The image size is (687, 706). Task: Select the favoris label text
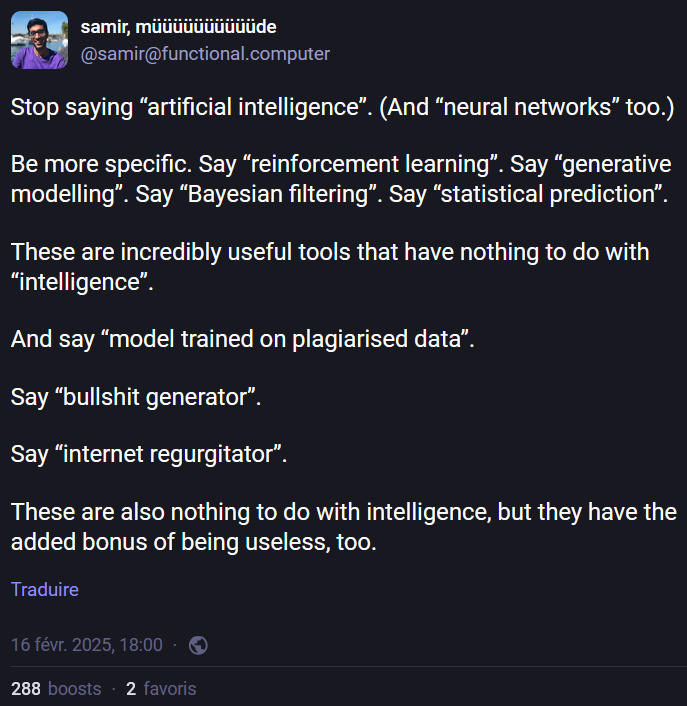click(170, 689)
